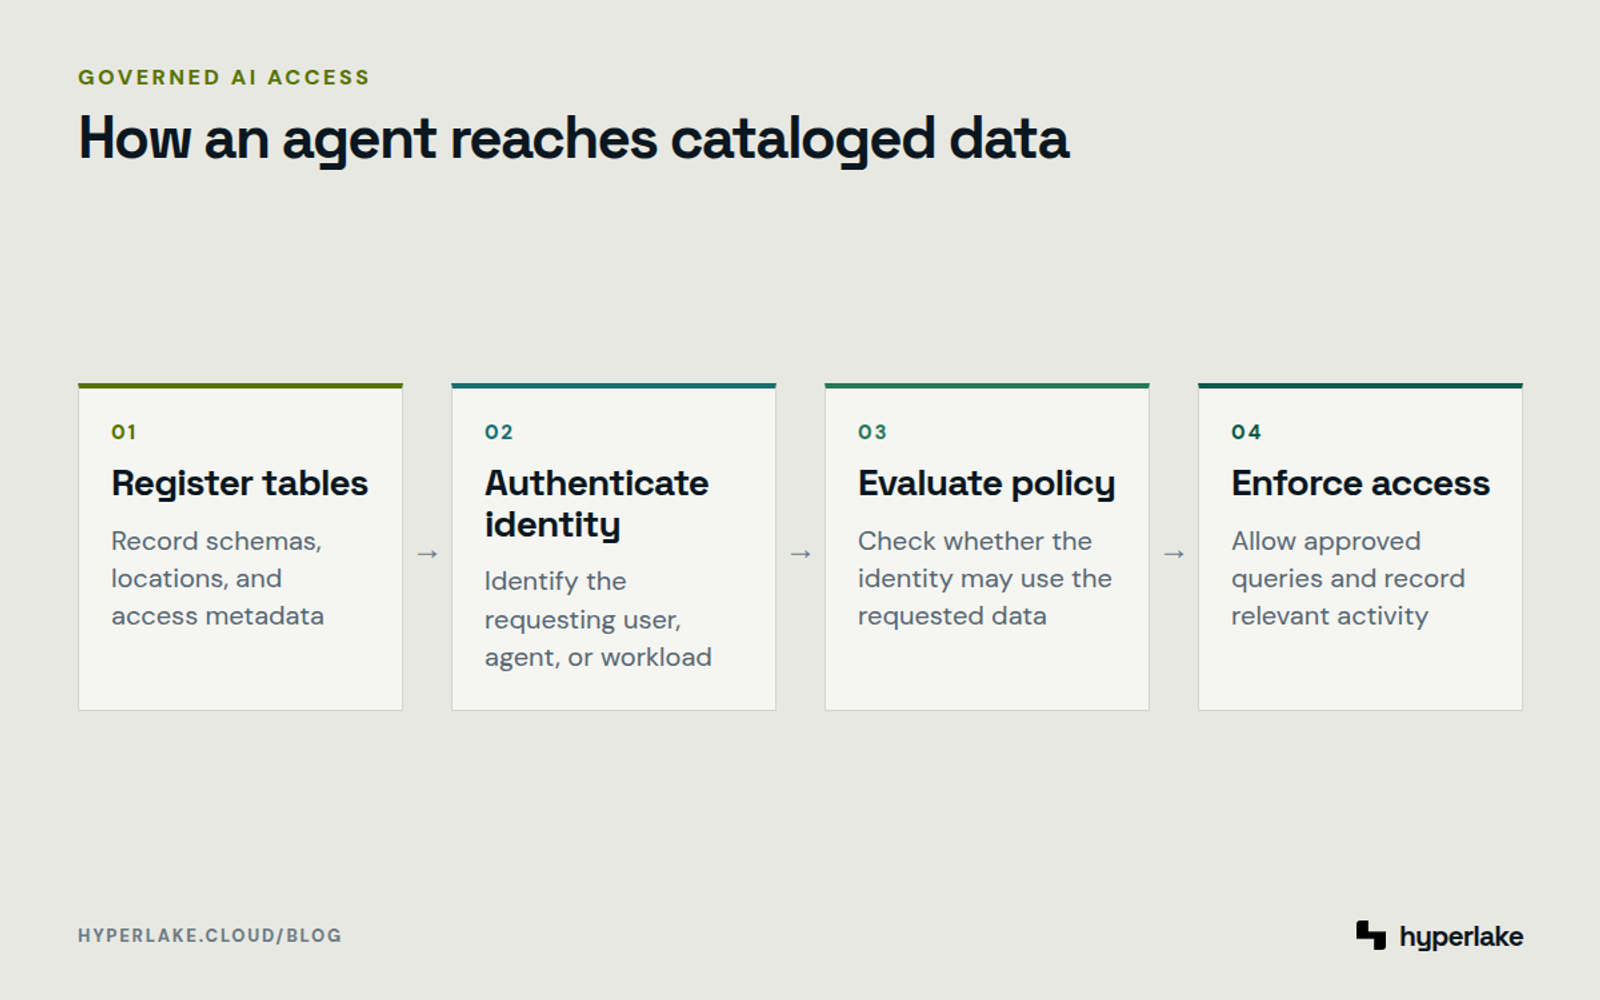Click the step number '02'
Screen dimensions: 1600x1000
(499, 432)
